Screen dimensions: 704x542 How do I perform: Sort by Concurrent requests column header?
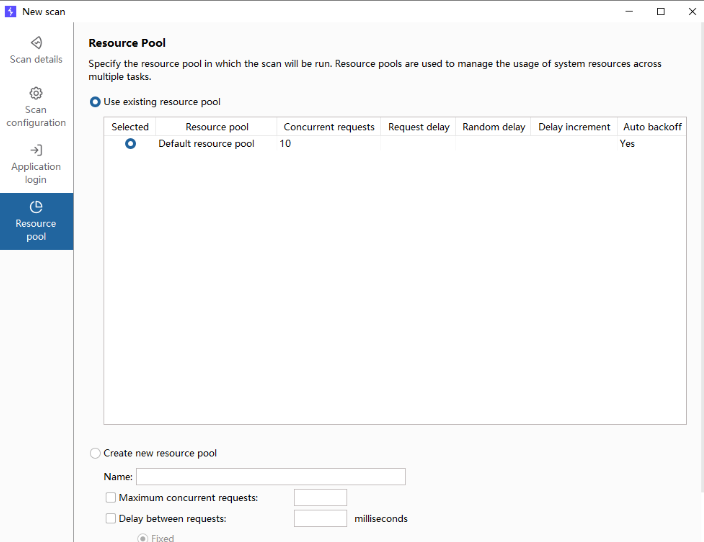tap(329, 127)
